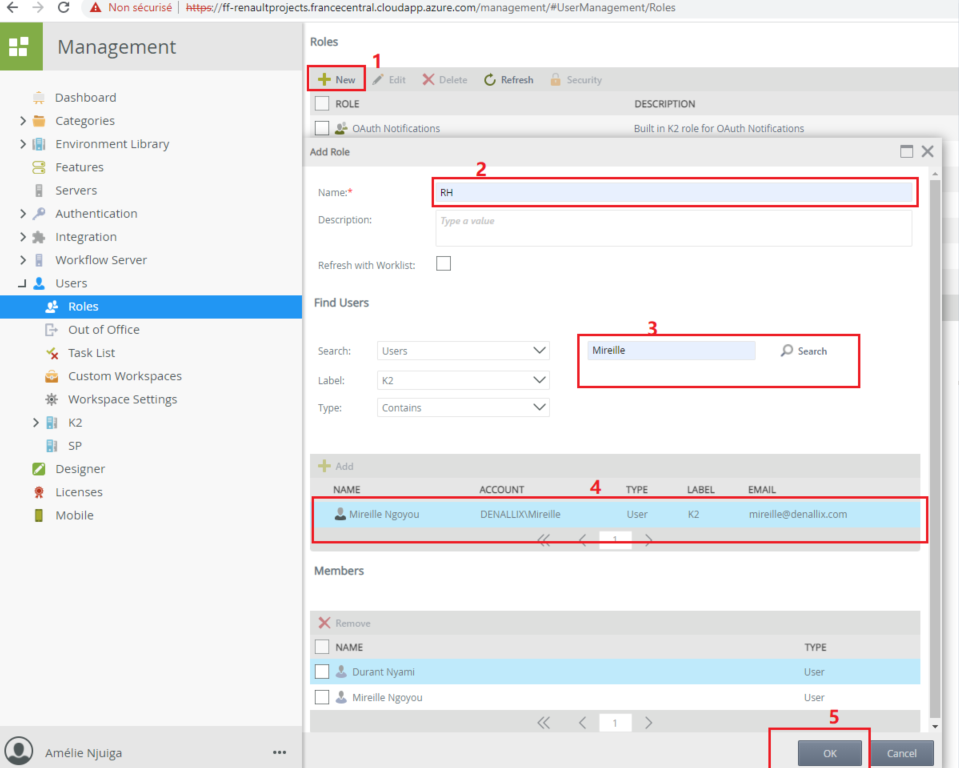Click the New role plus icon
Viewport: 959px width, 768px height.
tap(324, 80)
